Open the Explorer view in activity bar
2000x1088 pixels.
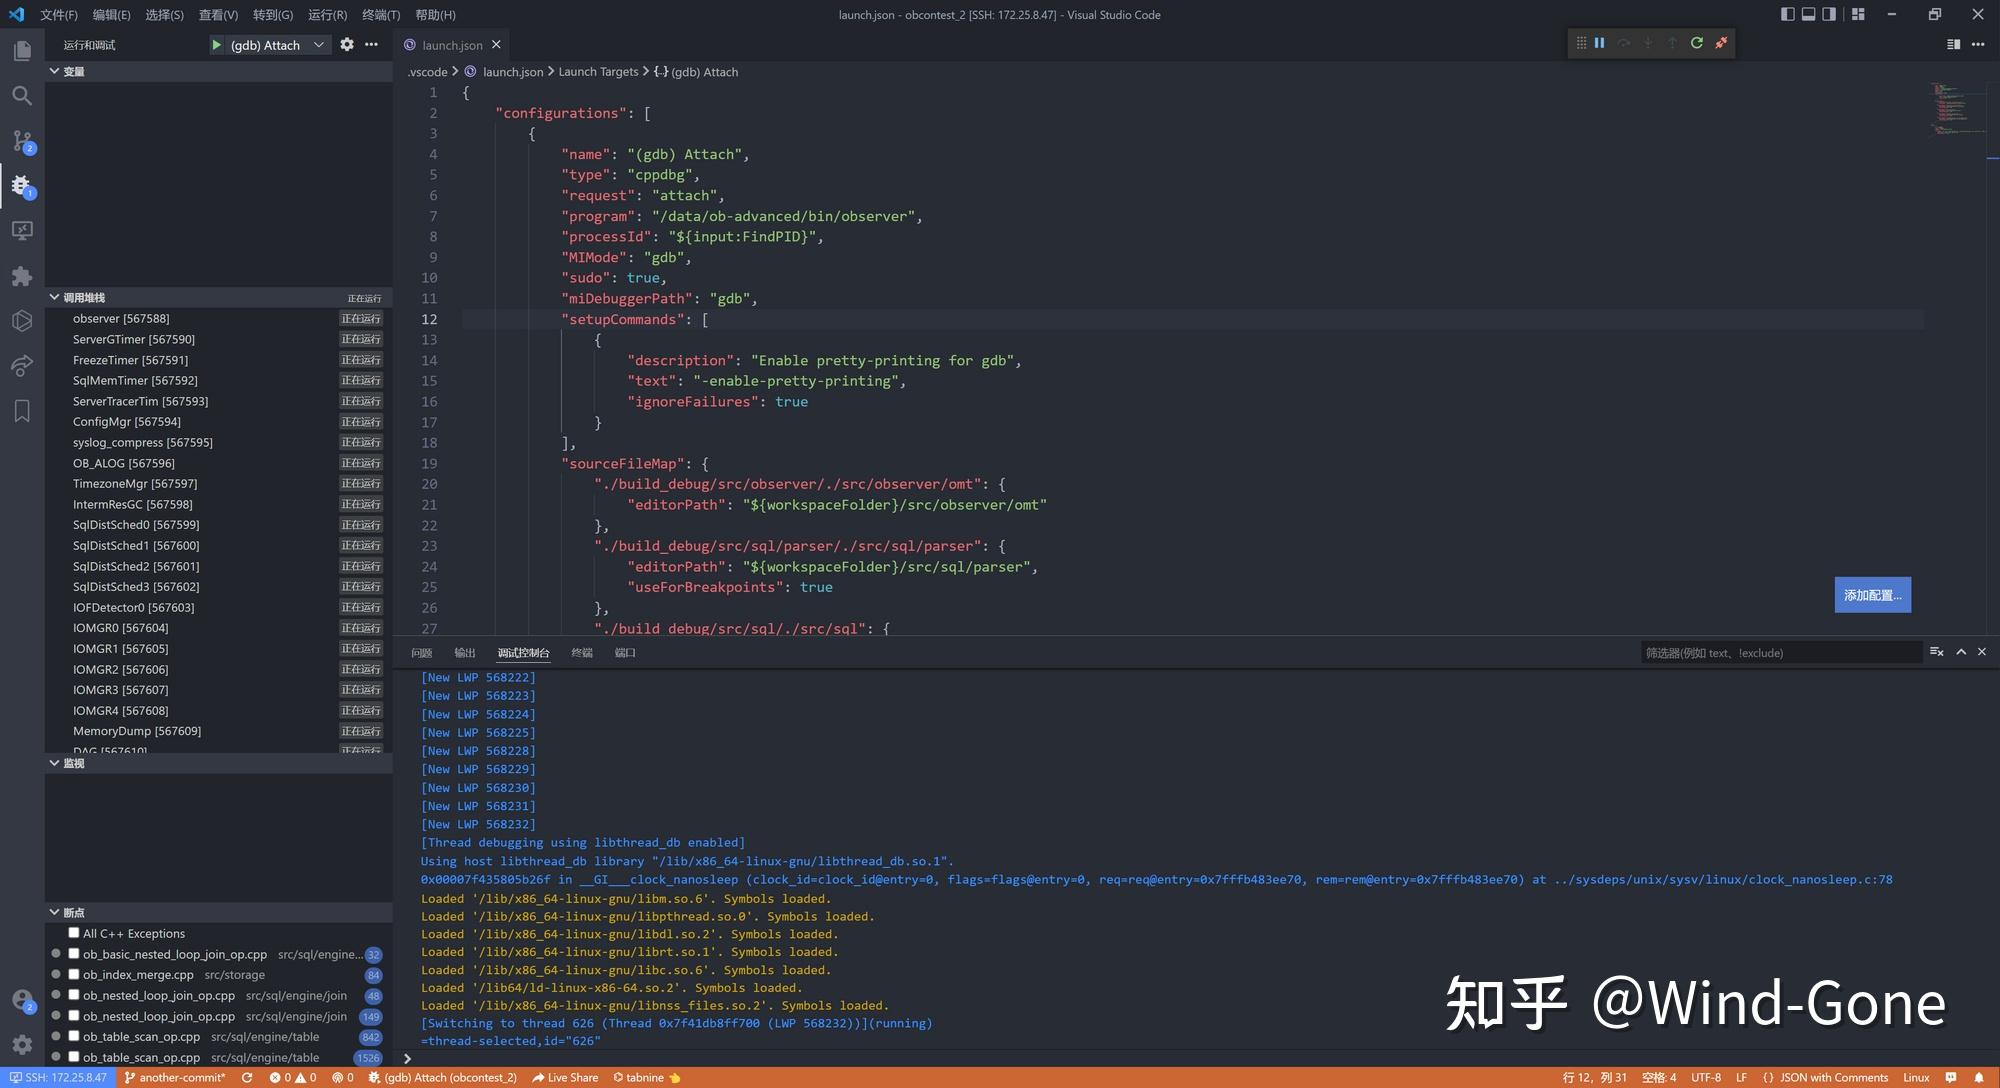(x=22, y=50)
